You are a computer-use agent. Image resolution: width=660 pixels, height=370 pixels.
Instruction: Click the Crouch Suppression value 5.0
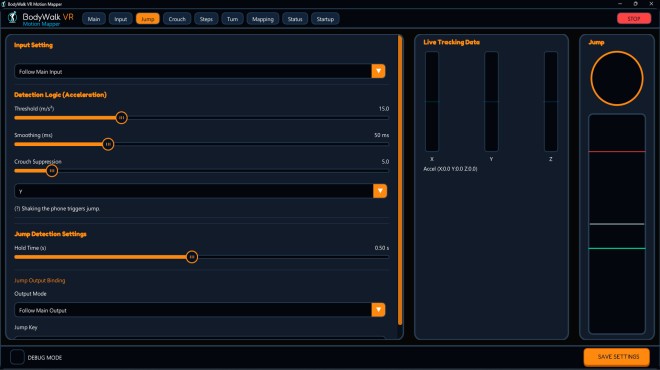coord(385,162)
